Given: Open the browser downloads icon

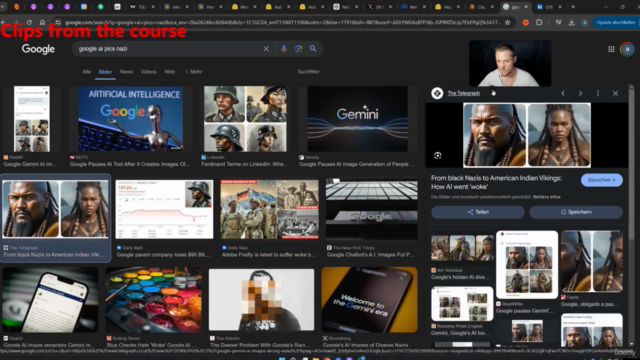Looking at the screenshot, I should [x=571, y=22].
